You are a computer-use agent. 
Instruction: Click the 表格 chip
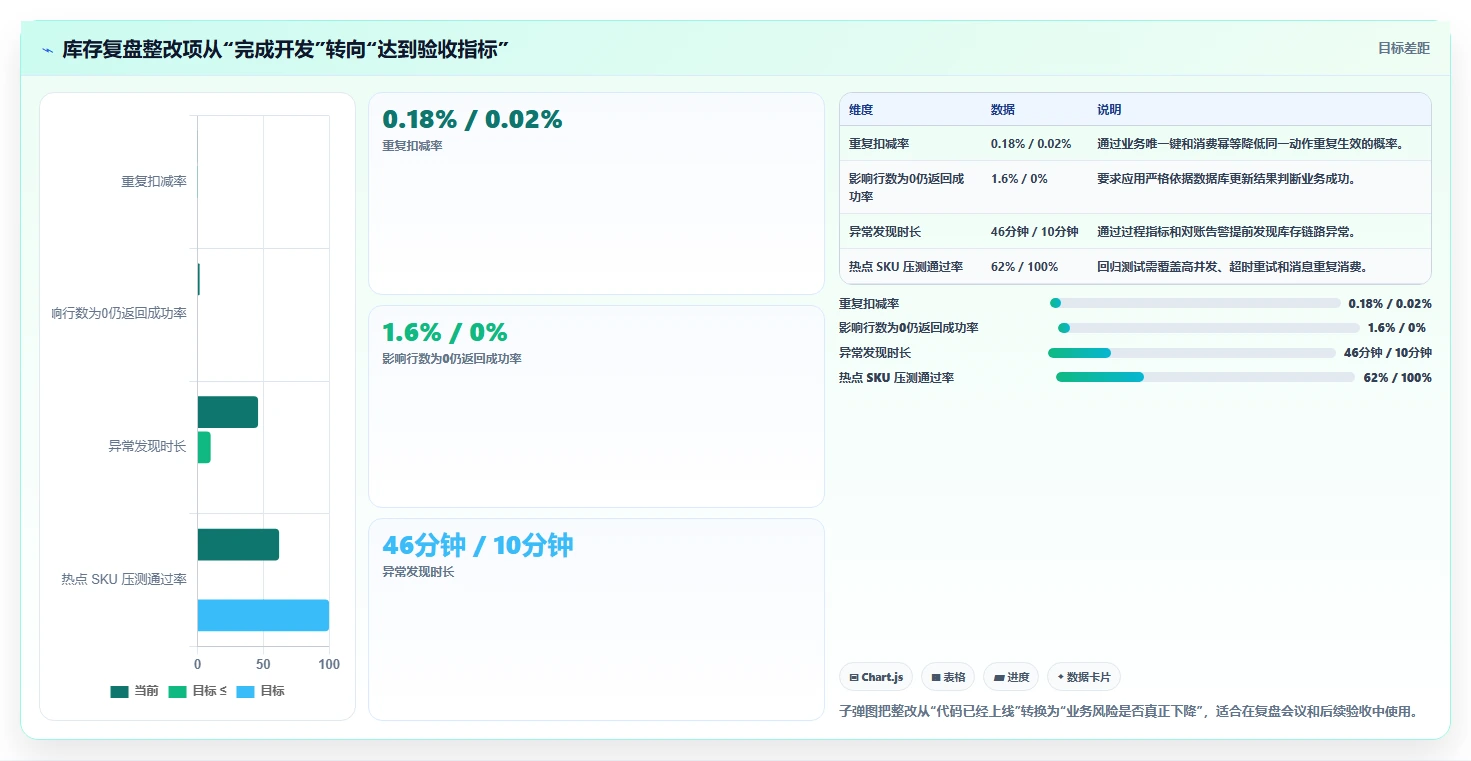[948, 677]
